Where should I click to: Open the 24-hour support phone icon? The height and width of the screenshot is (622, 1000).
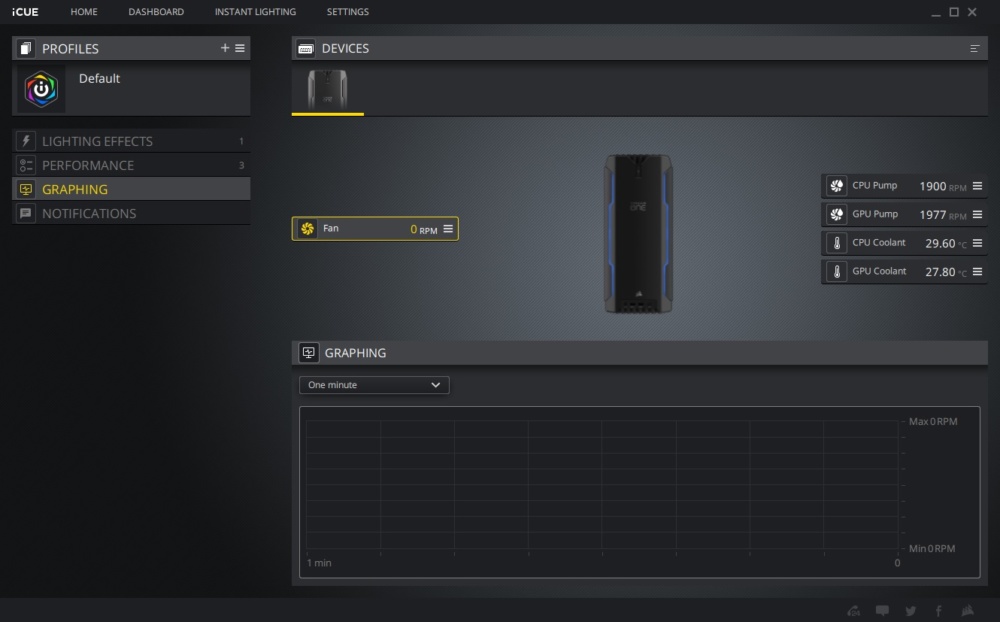(854, 611)
